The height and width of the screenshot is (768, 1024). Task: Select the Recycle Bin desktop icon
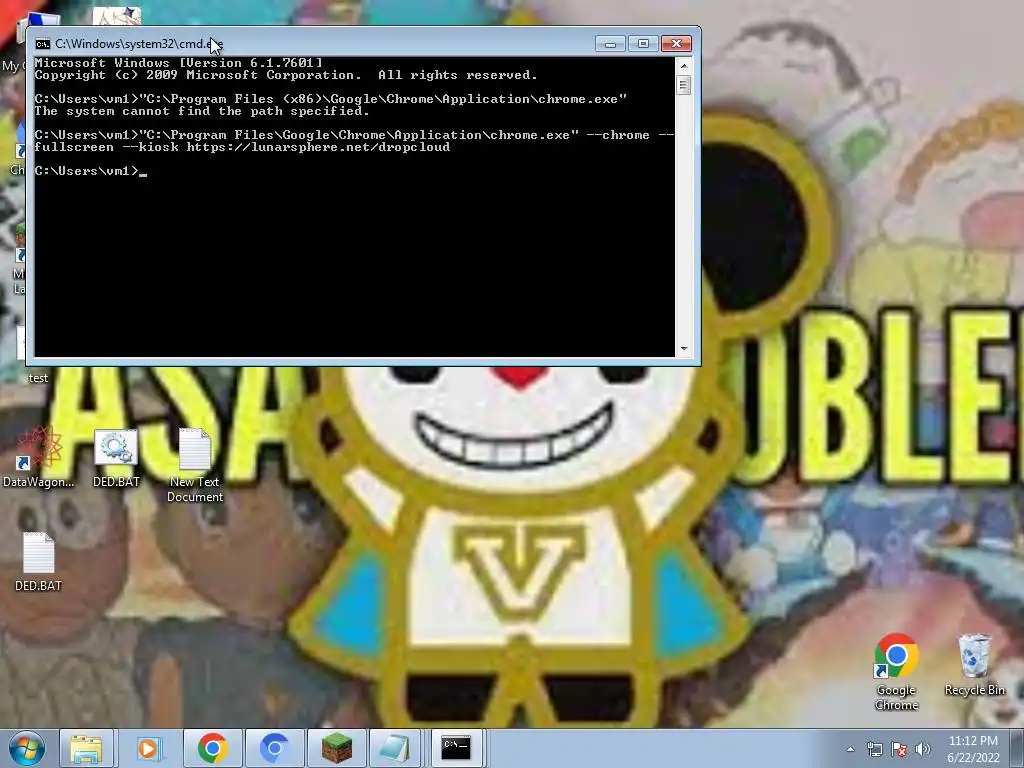974,665
